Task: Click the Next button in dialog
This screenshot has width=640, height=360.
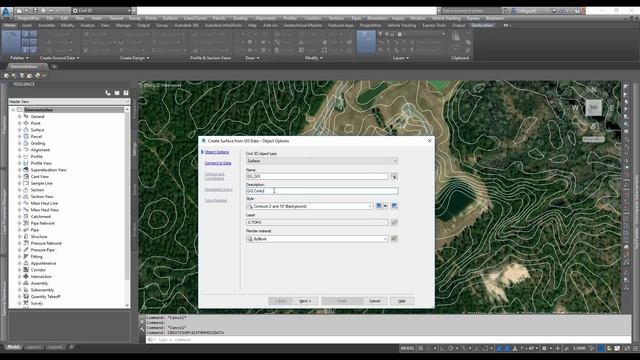Action: (x=305, y=301)
